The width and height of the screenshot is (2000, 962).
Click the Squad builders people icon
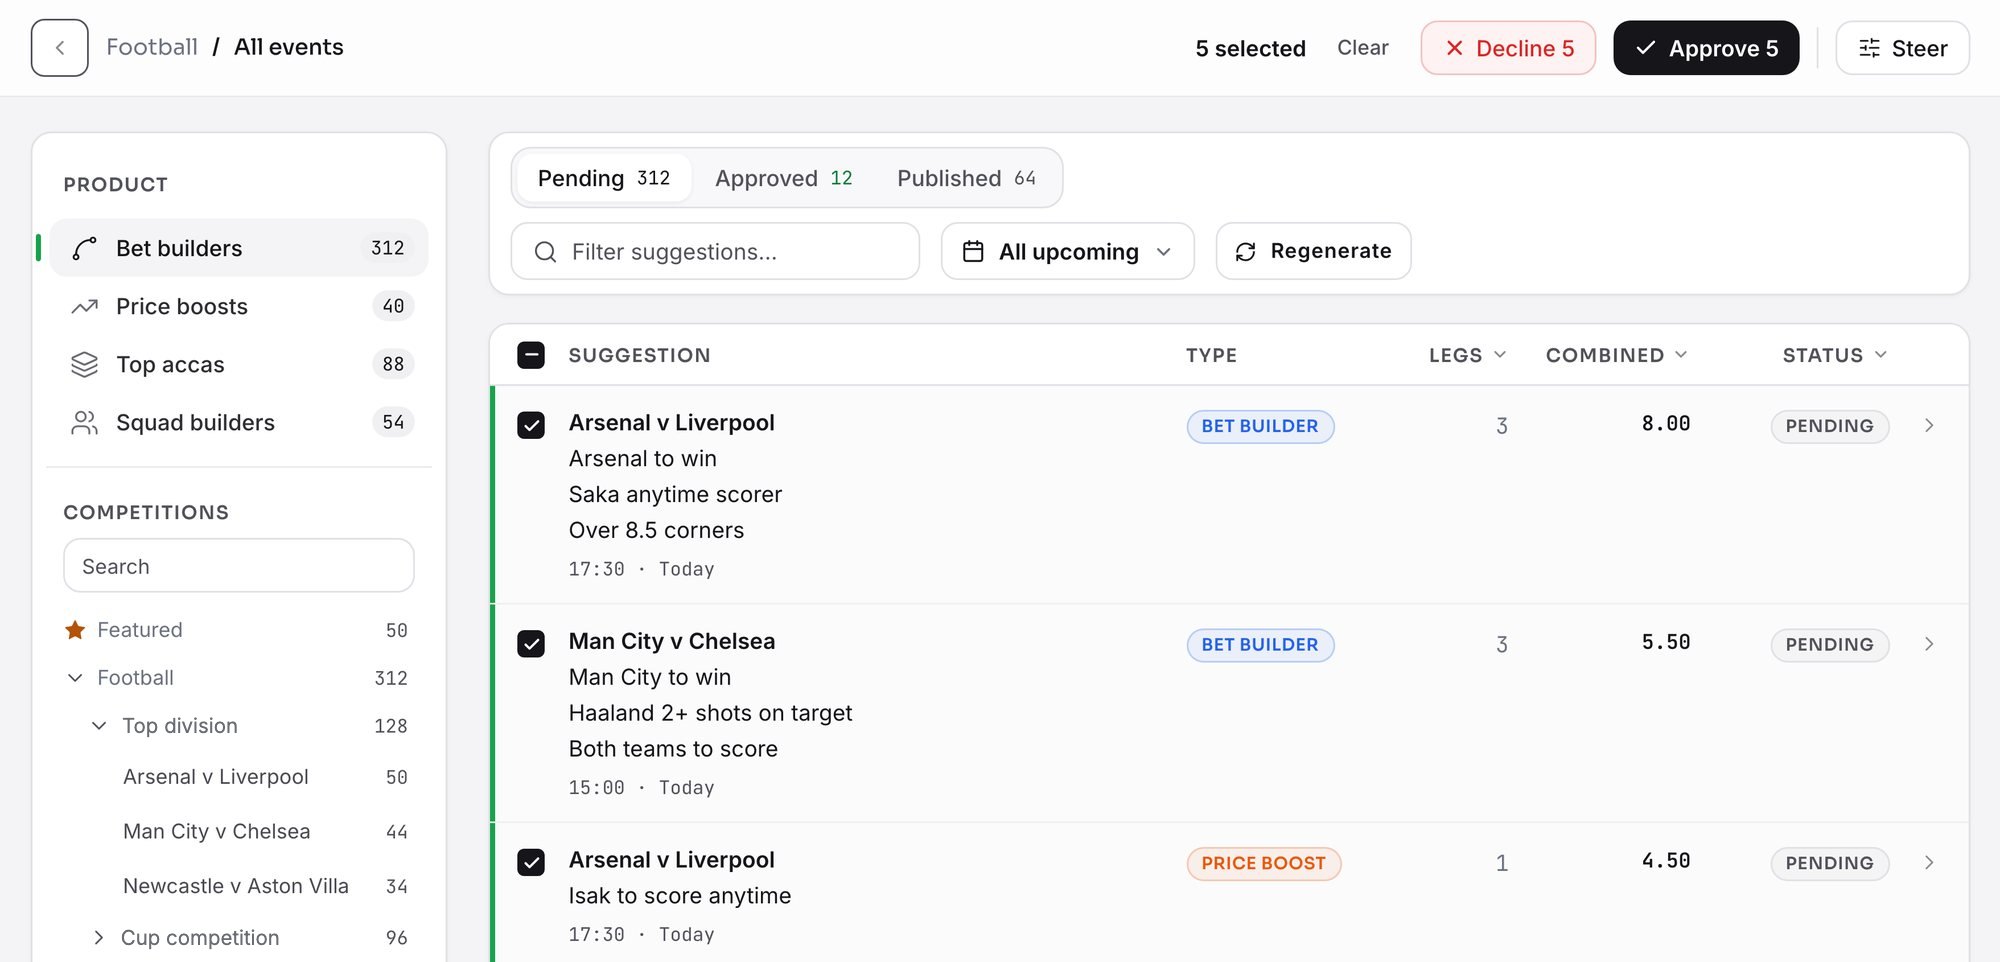[x=85, y=422]
